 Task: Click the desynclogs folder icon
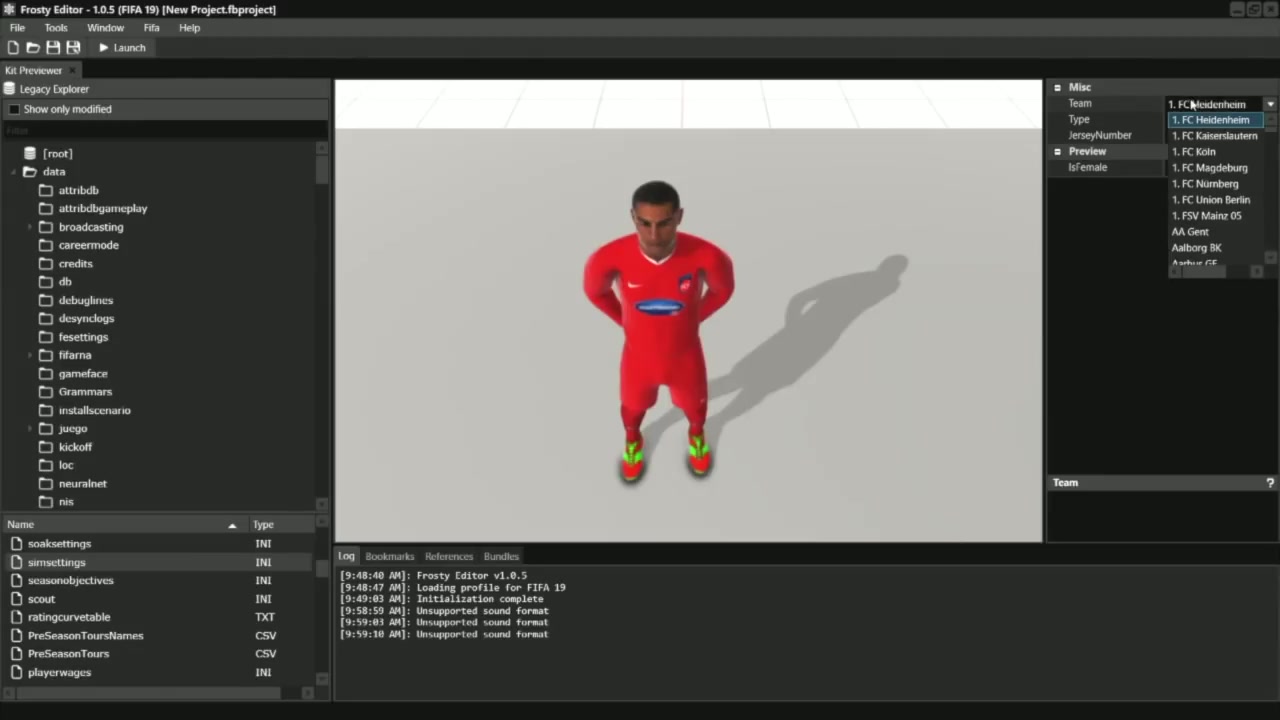click(46, 319)
